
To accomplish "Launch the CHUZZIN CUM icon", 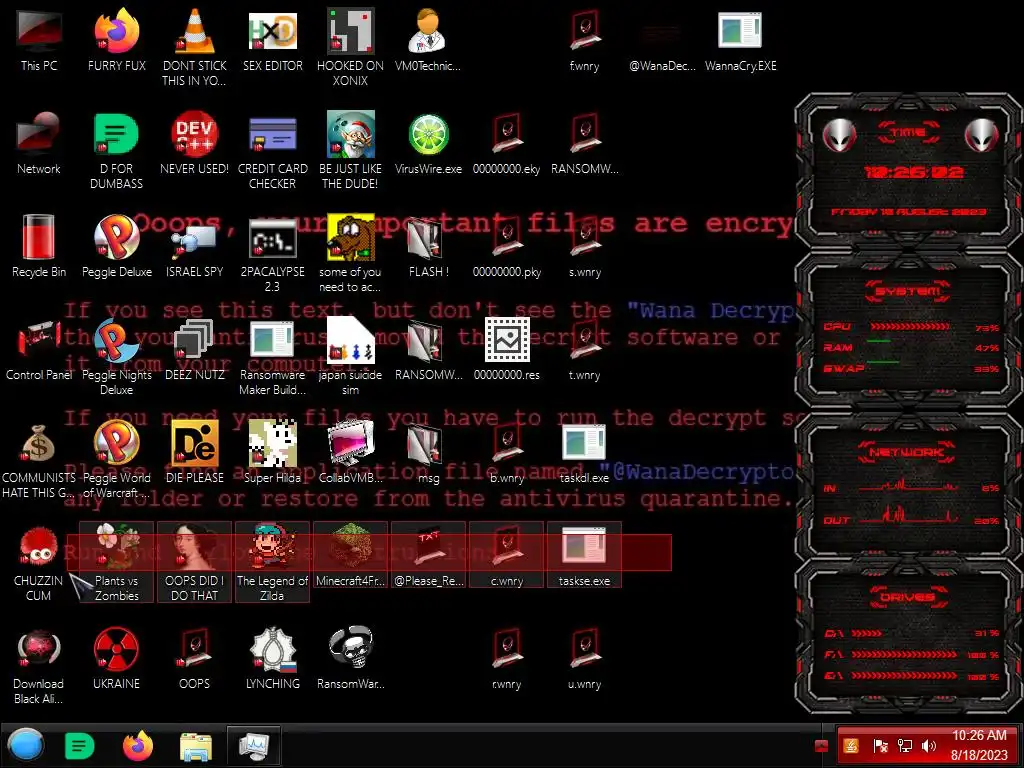I will coord(39,562).
